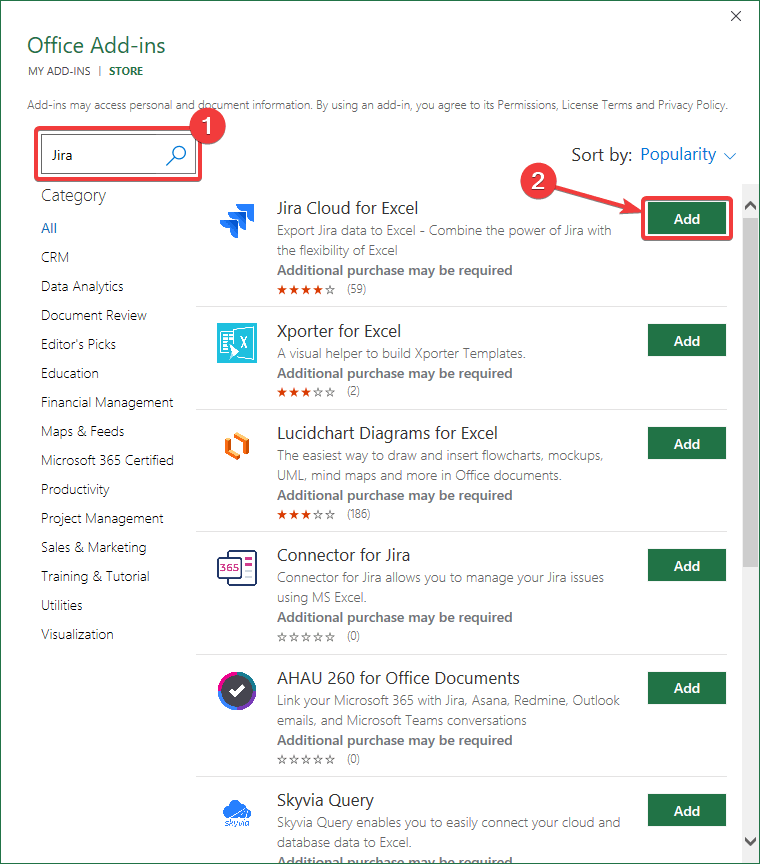Open the Jira Cloud for Excel logo

click(237, 220)
